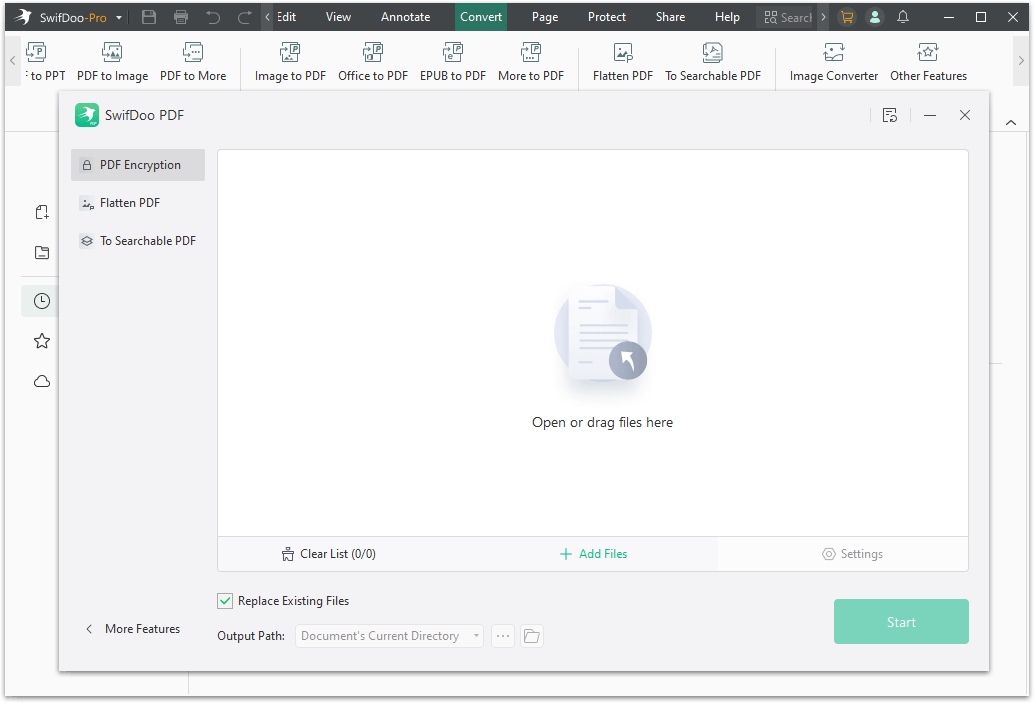Click the cloud storage icon in sidebar
The image size is (1034, 703).
click(41, 381)
